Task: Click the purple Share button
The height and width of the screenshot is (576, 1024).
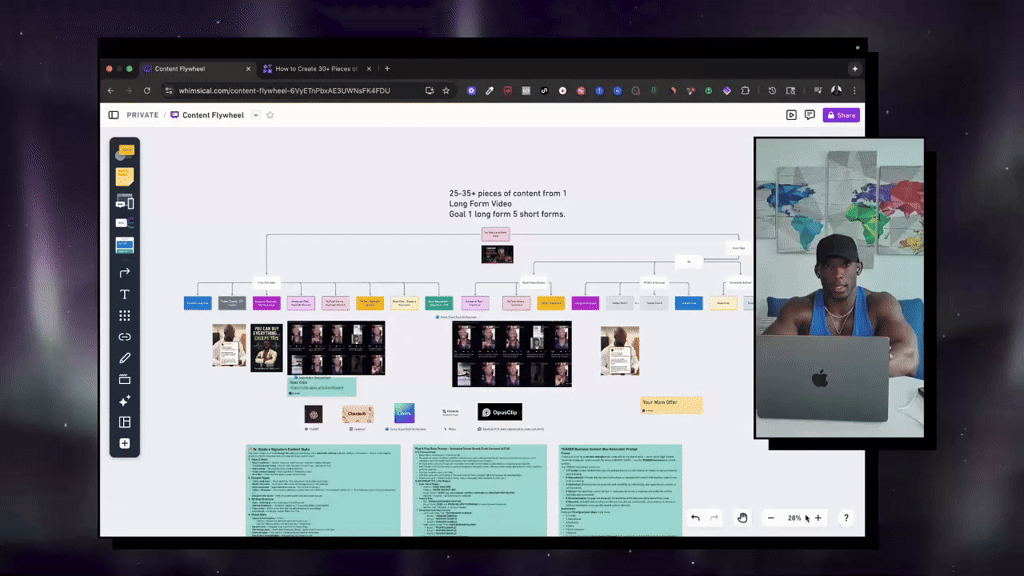Action: click(841, 115)
